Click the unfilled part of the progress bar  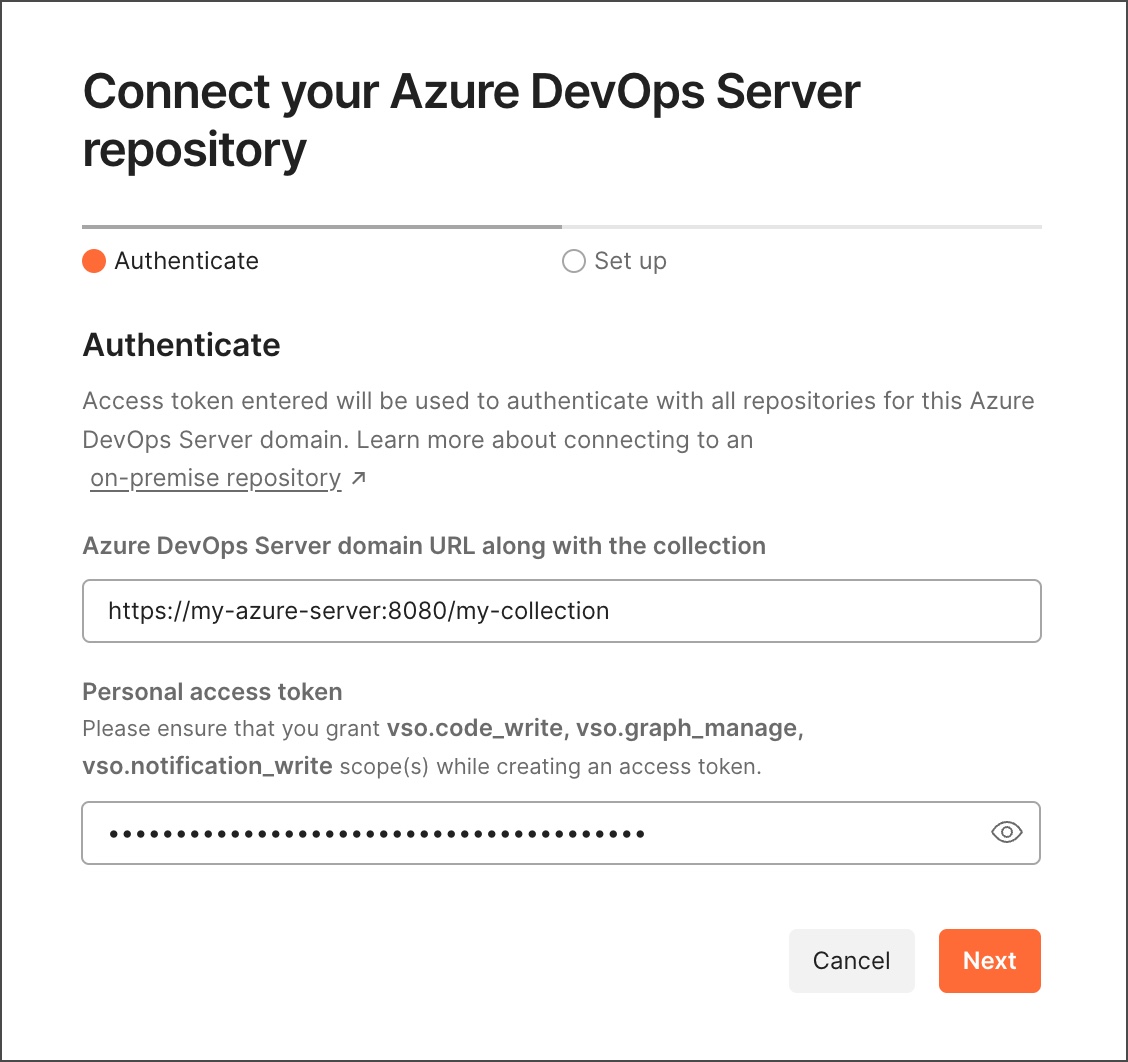801,227
